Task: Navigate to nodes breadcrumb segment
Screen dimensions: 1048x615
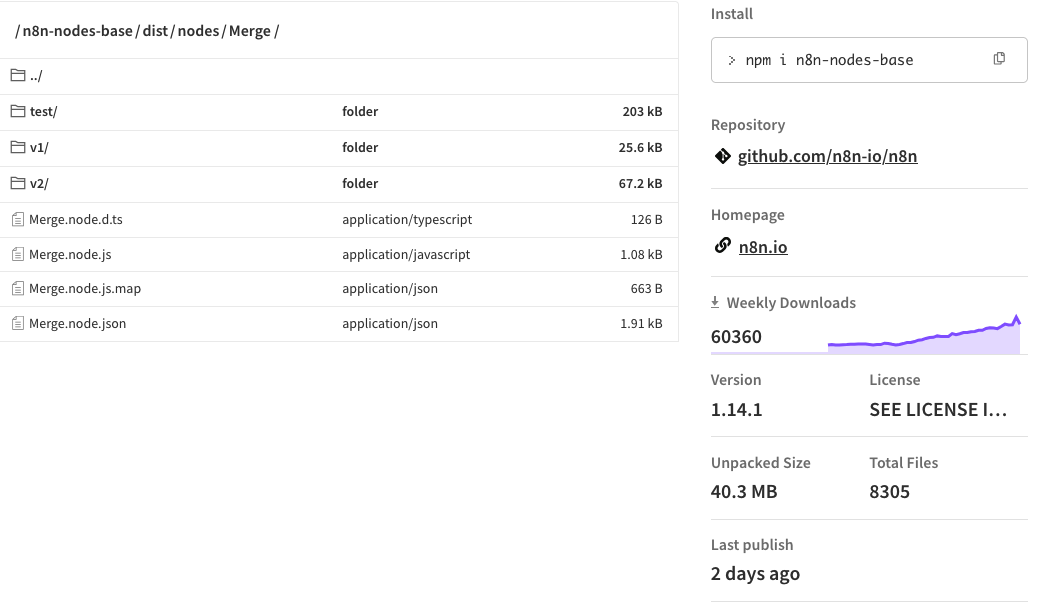Action: pyautogui.click(x=198, y=31)
